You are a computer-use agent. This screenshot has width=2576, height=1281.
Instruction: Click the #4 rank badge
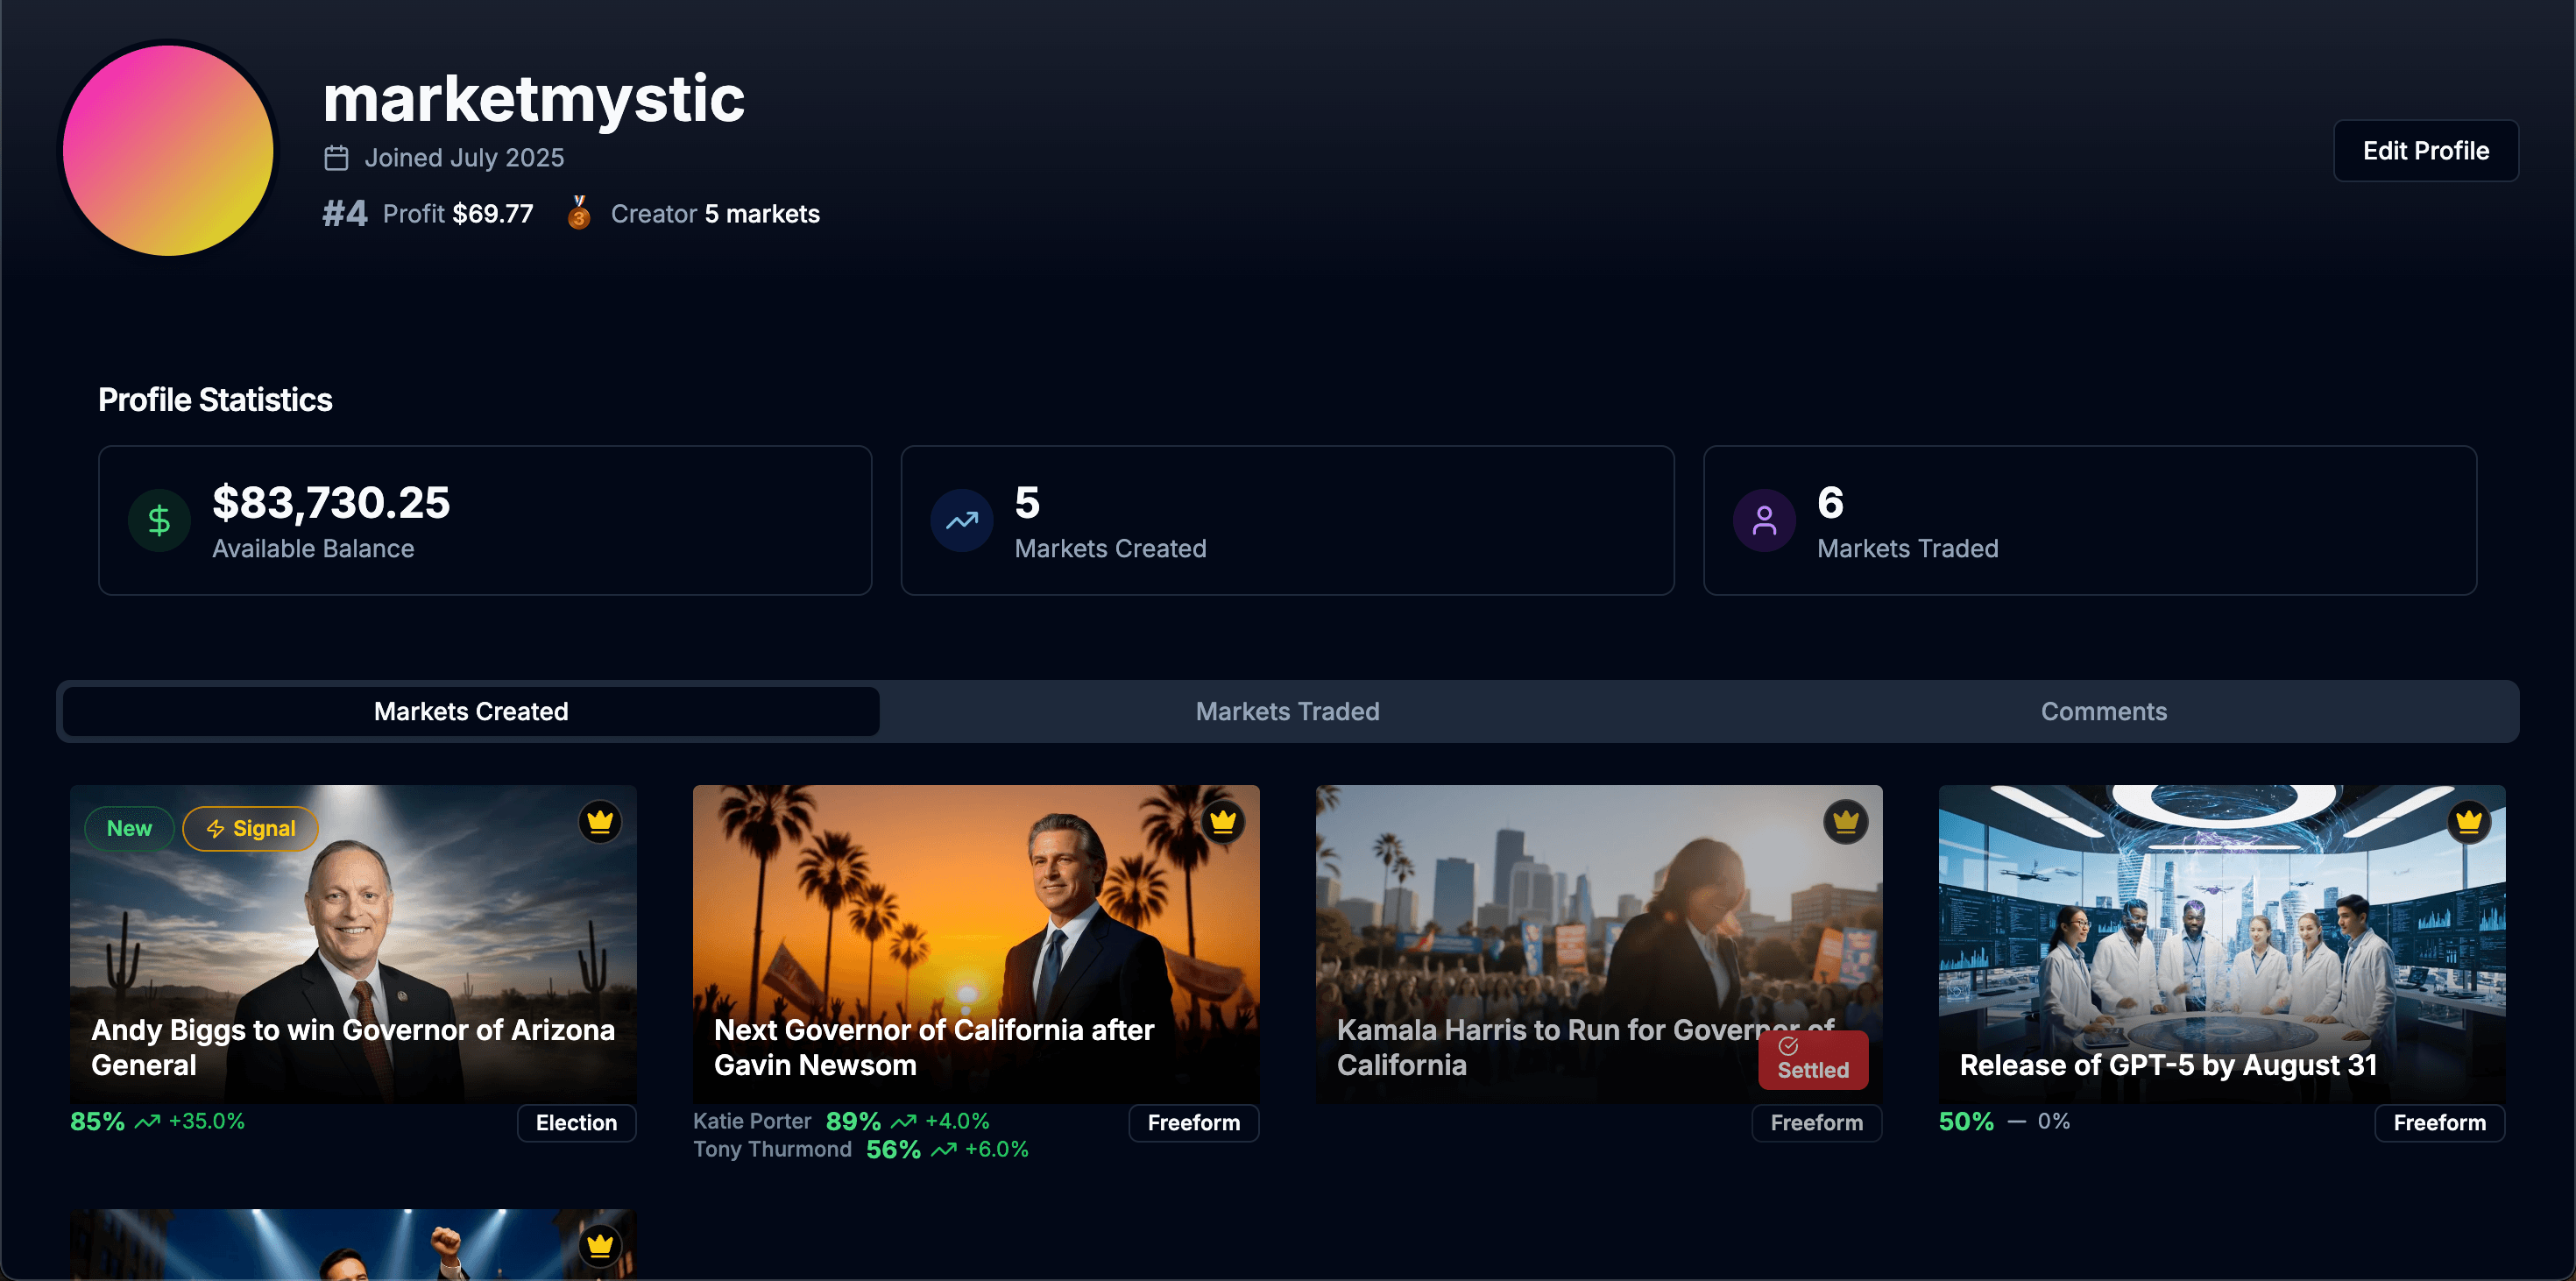click(345, 213)
